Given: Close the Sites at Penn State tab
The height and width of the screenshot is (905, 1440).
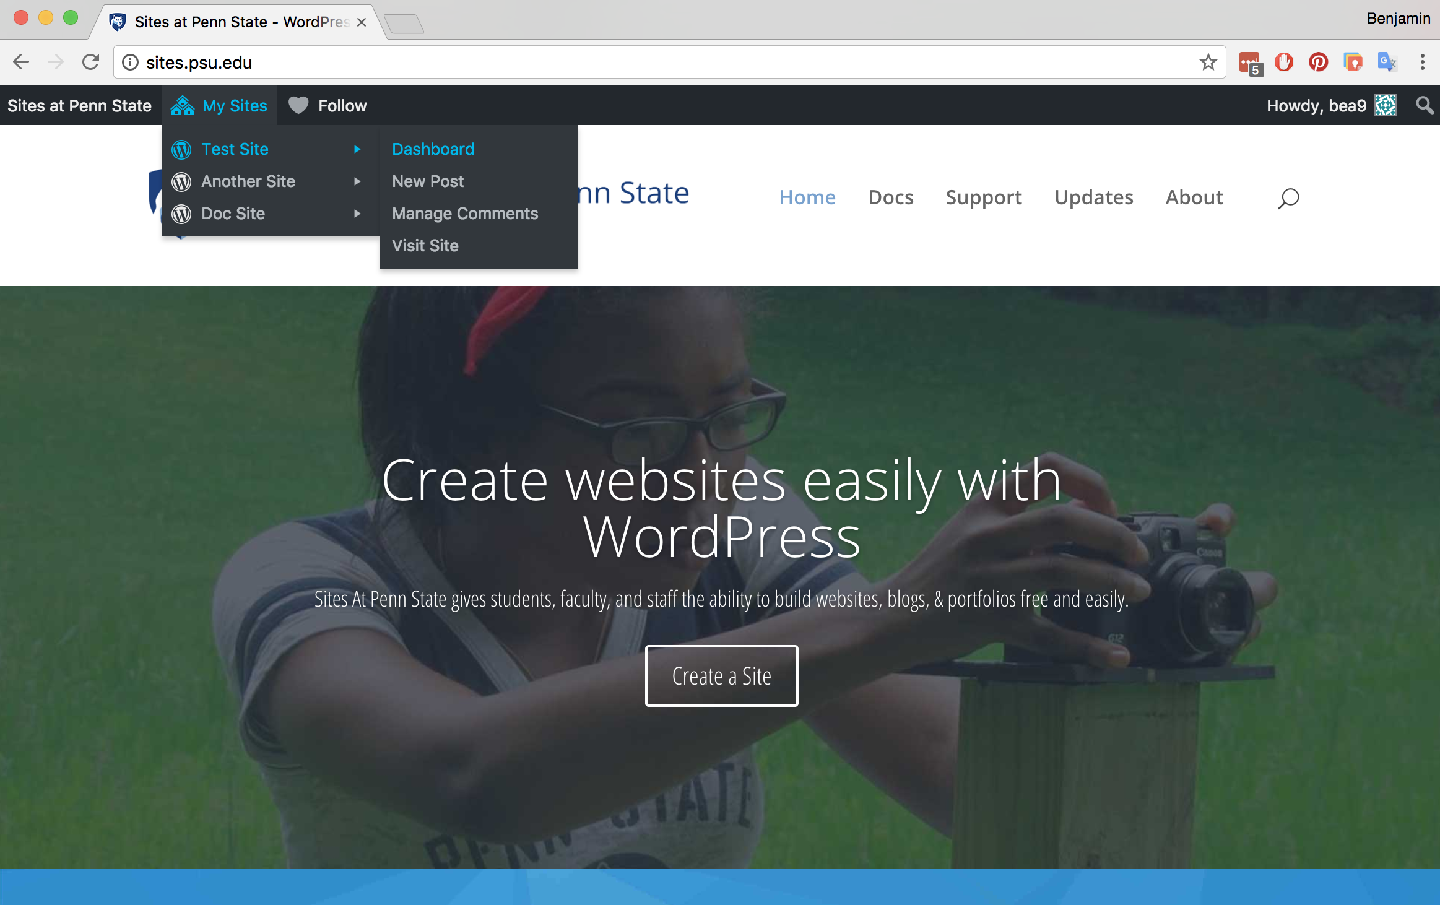Looking at the screenshot, I should [361, 22].
